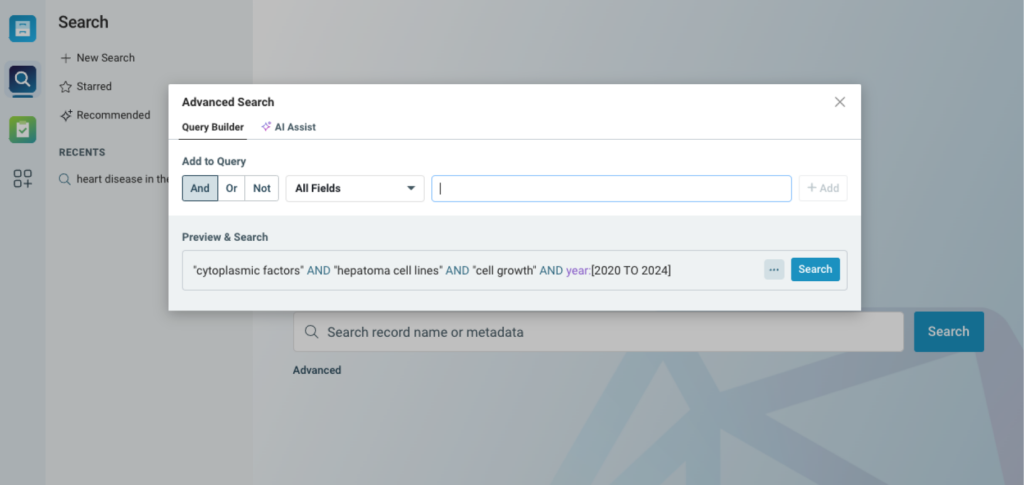
Task: Switch to the Query Builder tab
Action: 213,127
